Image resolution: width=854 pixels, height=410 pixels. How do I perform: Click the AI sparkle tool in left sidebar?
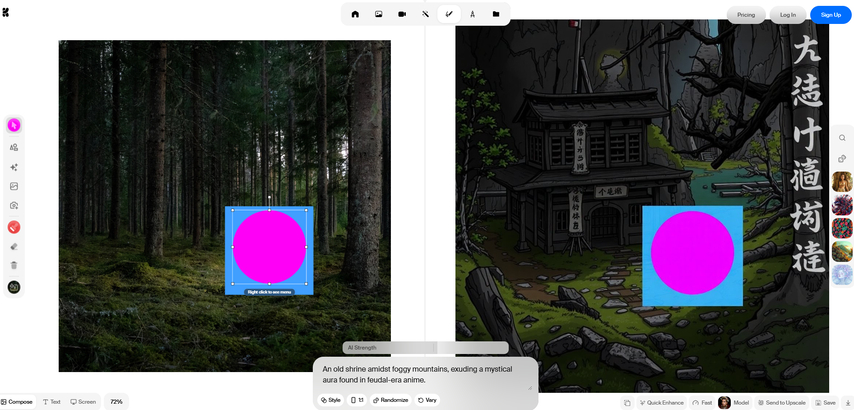14,167
